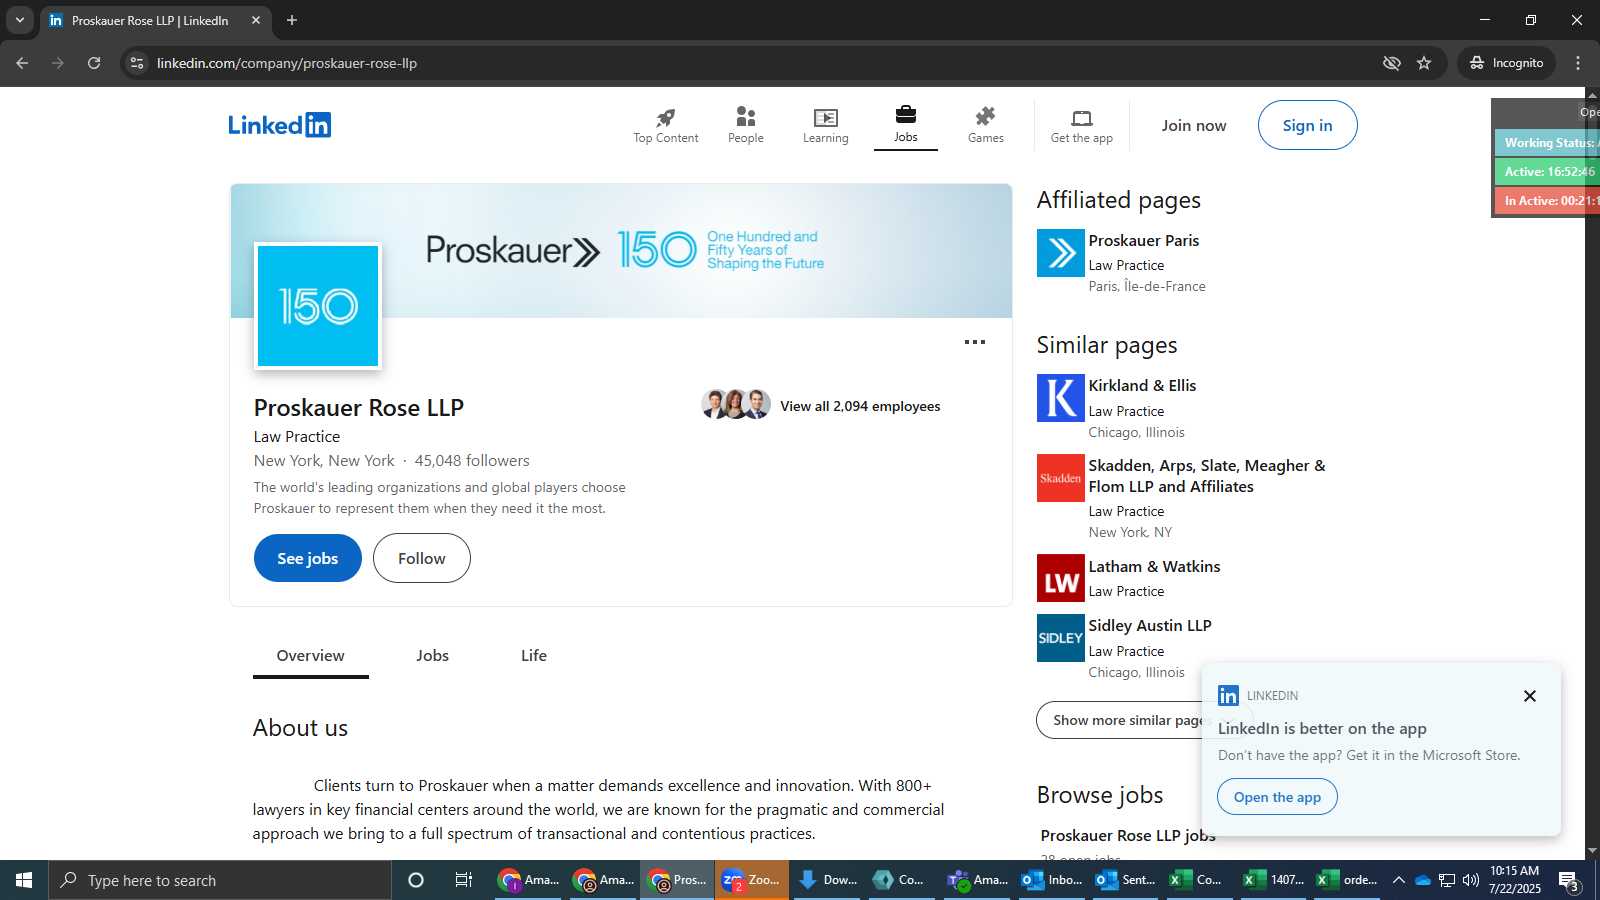View all 2,094 employees

[x=860, y=406]
